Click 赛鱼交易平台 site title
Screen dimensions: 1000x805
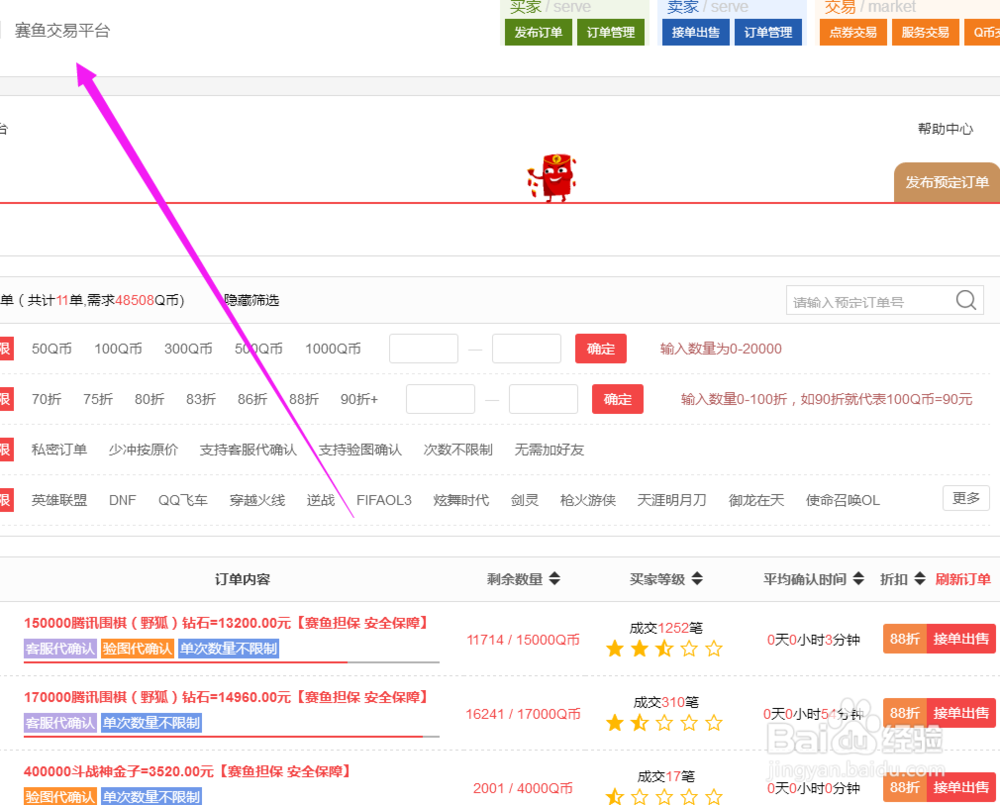(x=62, y=31)
